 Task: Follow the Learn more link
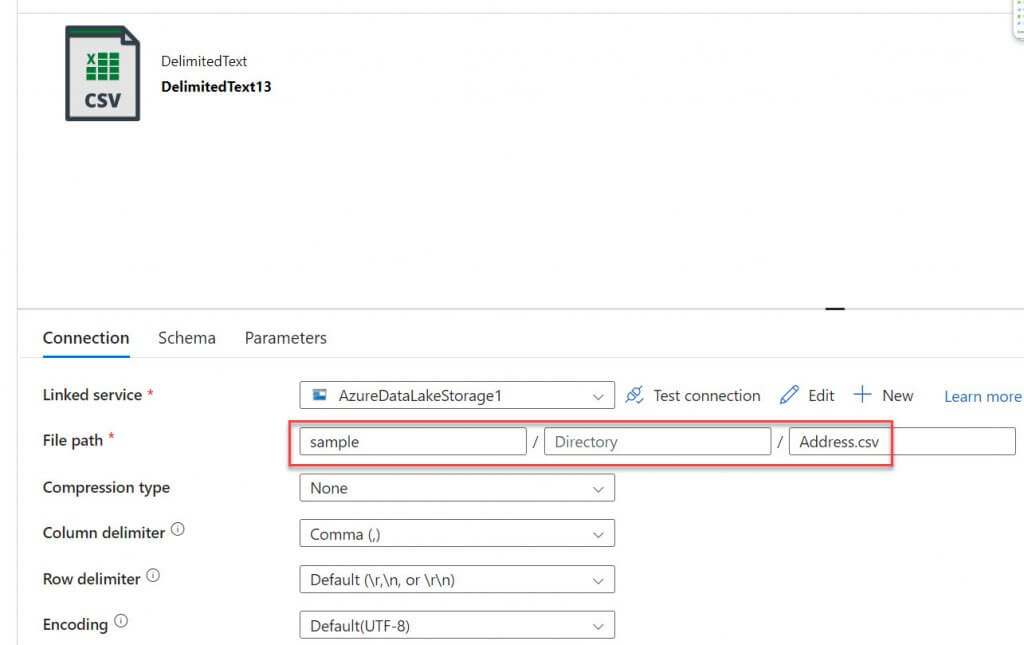coord(982,396)
